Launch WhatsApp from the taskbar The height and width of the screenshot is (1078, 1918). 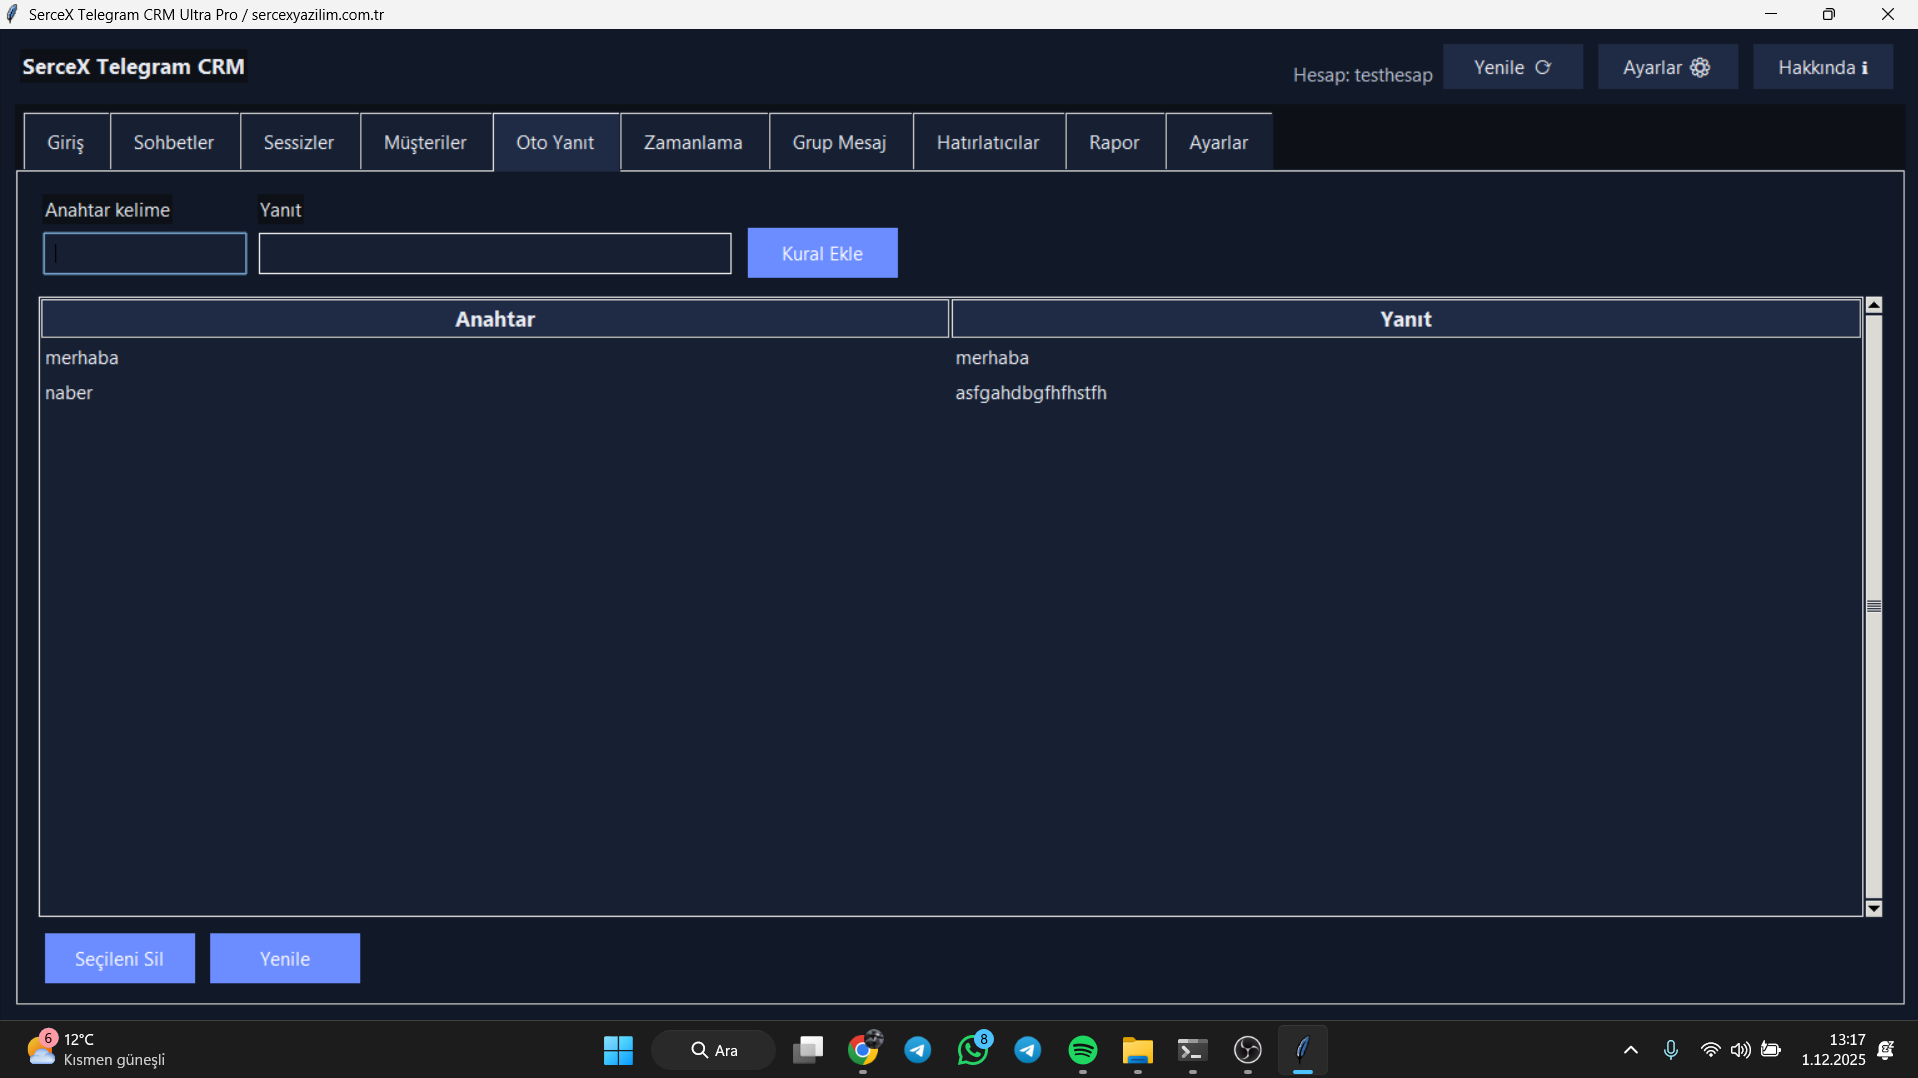[972, 1050]
